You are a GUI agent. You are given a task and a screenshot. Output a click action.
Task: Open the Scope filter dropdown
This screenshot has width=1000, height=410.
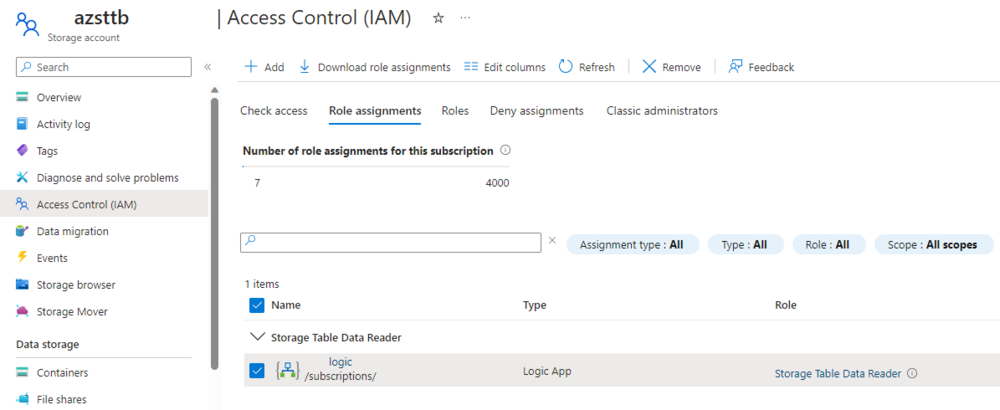pos(933,244)
